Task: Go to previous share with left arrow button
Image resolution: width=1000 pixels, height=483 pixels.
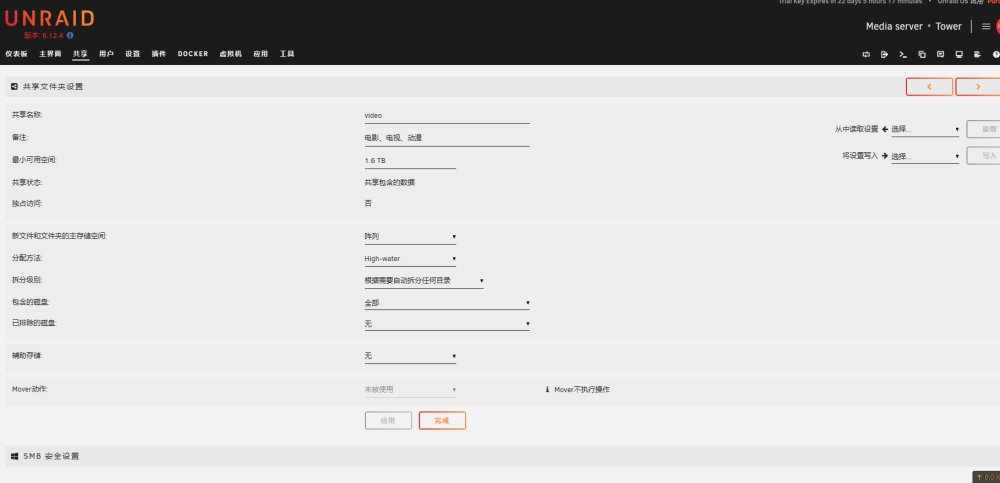Action: (929, 87)
